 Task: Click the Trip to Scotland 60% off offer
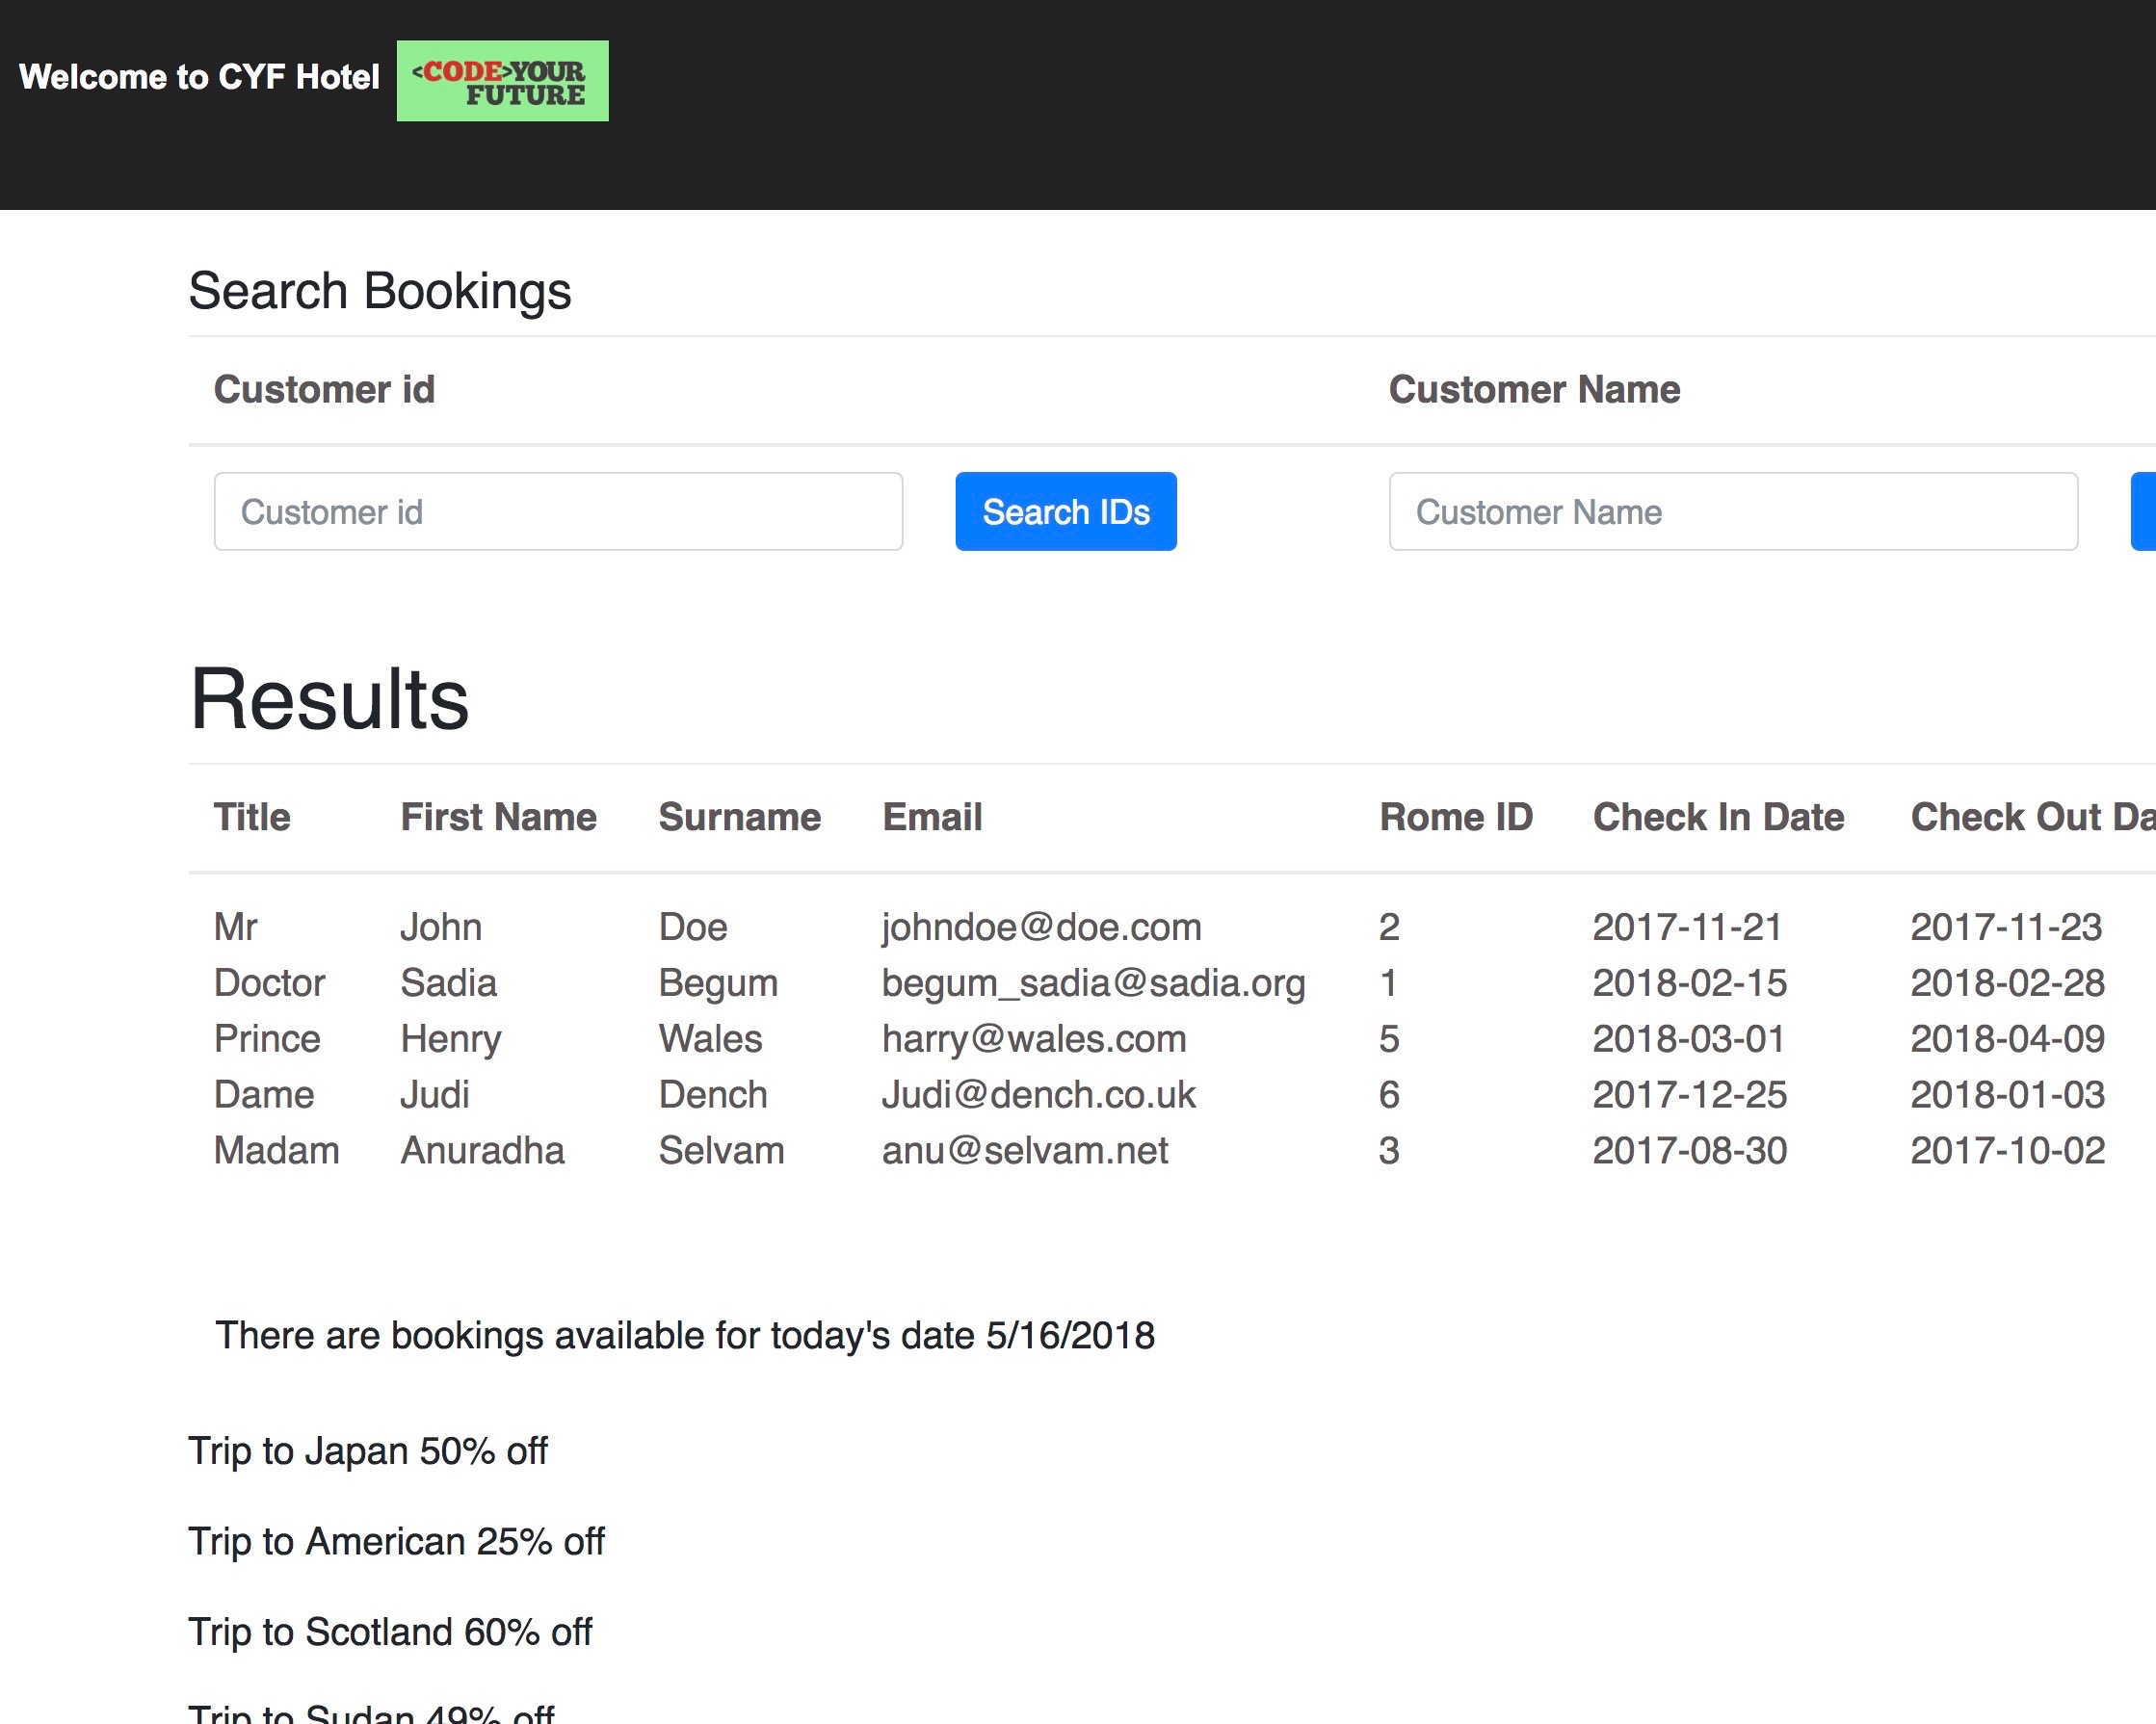point(390,1632)
